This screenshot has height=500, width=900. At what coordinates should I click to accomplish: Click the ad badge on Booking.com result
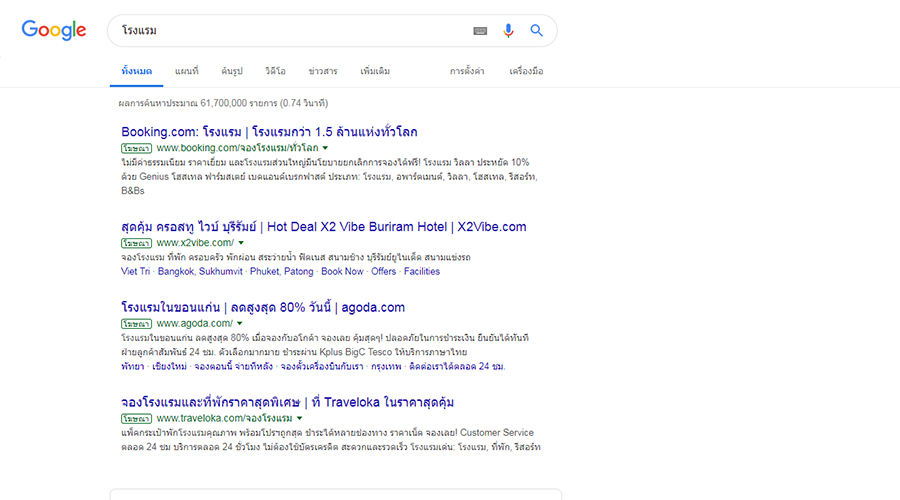pyautogui.click(x=137, y=148)
